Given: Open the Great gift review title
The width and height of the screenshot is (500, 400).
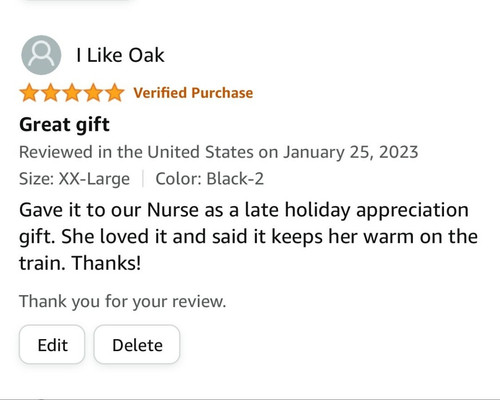Looking at the screenshot, I should click(x=64, y=125).
